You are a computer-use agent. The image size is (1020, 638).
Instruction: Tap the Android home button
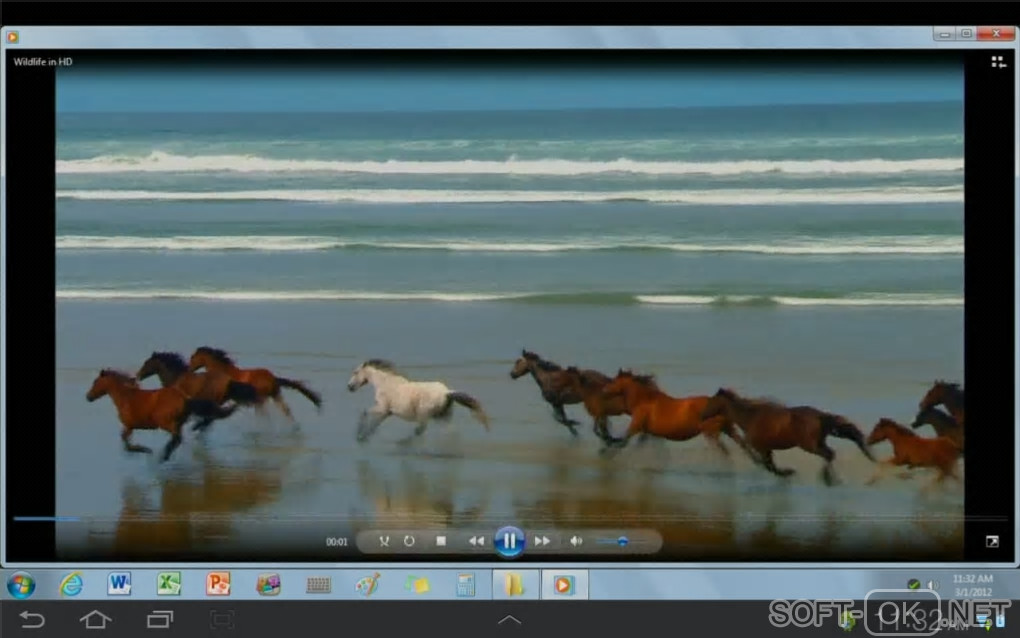(x=96, y=620)
